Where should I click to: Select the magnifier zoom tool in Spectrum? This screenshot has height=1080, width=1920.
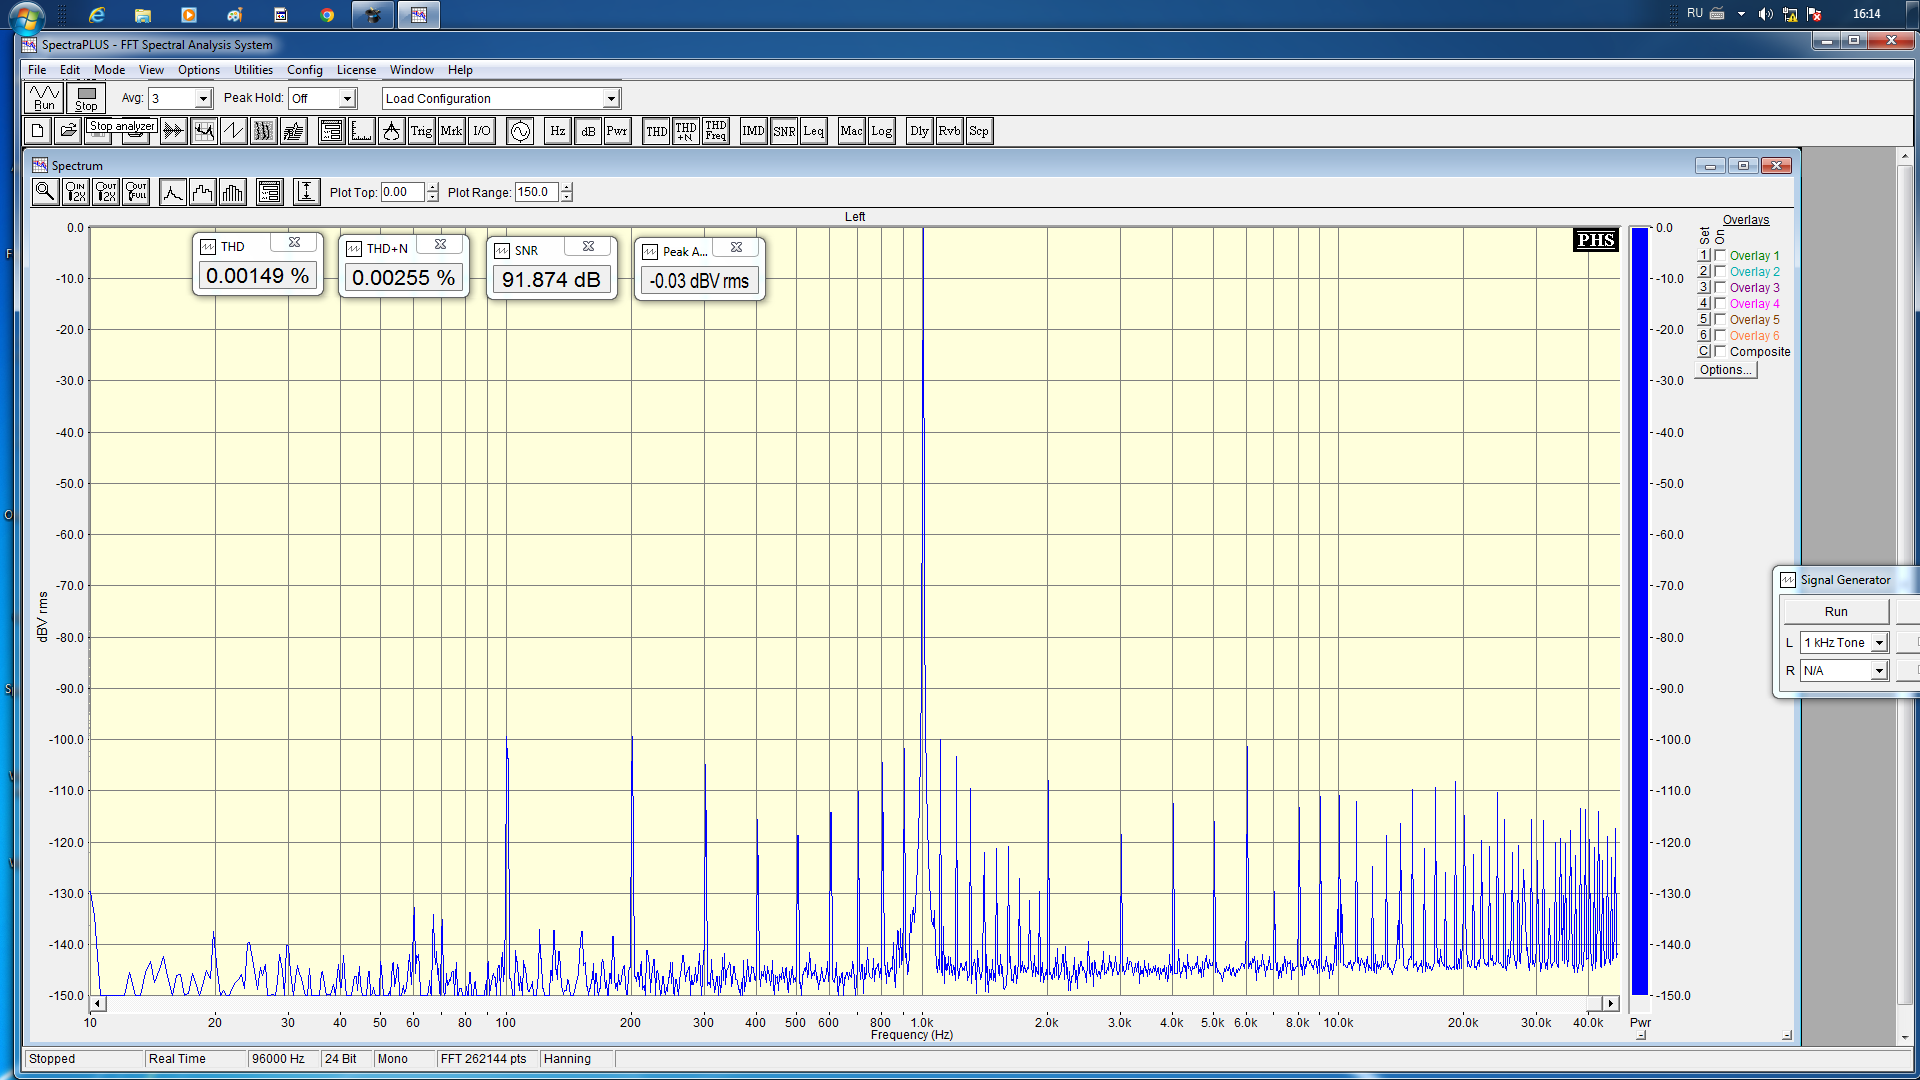tap(45, 192)
